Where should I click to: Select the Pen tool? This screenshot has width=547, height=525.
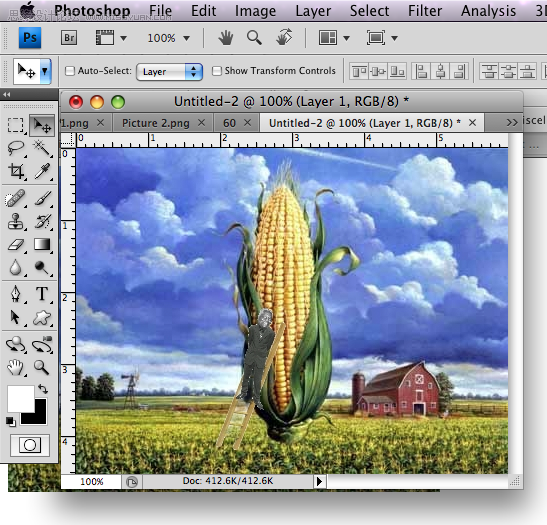[16, 294]
